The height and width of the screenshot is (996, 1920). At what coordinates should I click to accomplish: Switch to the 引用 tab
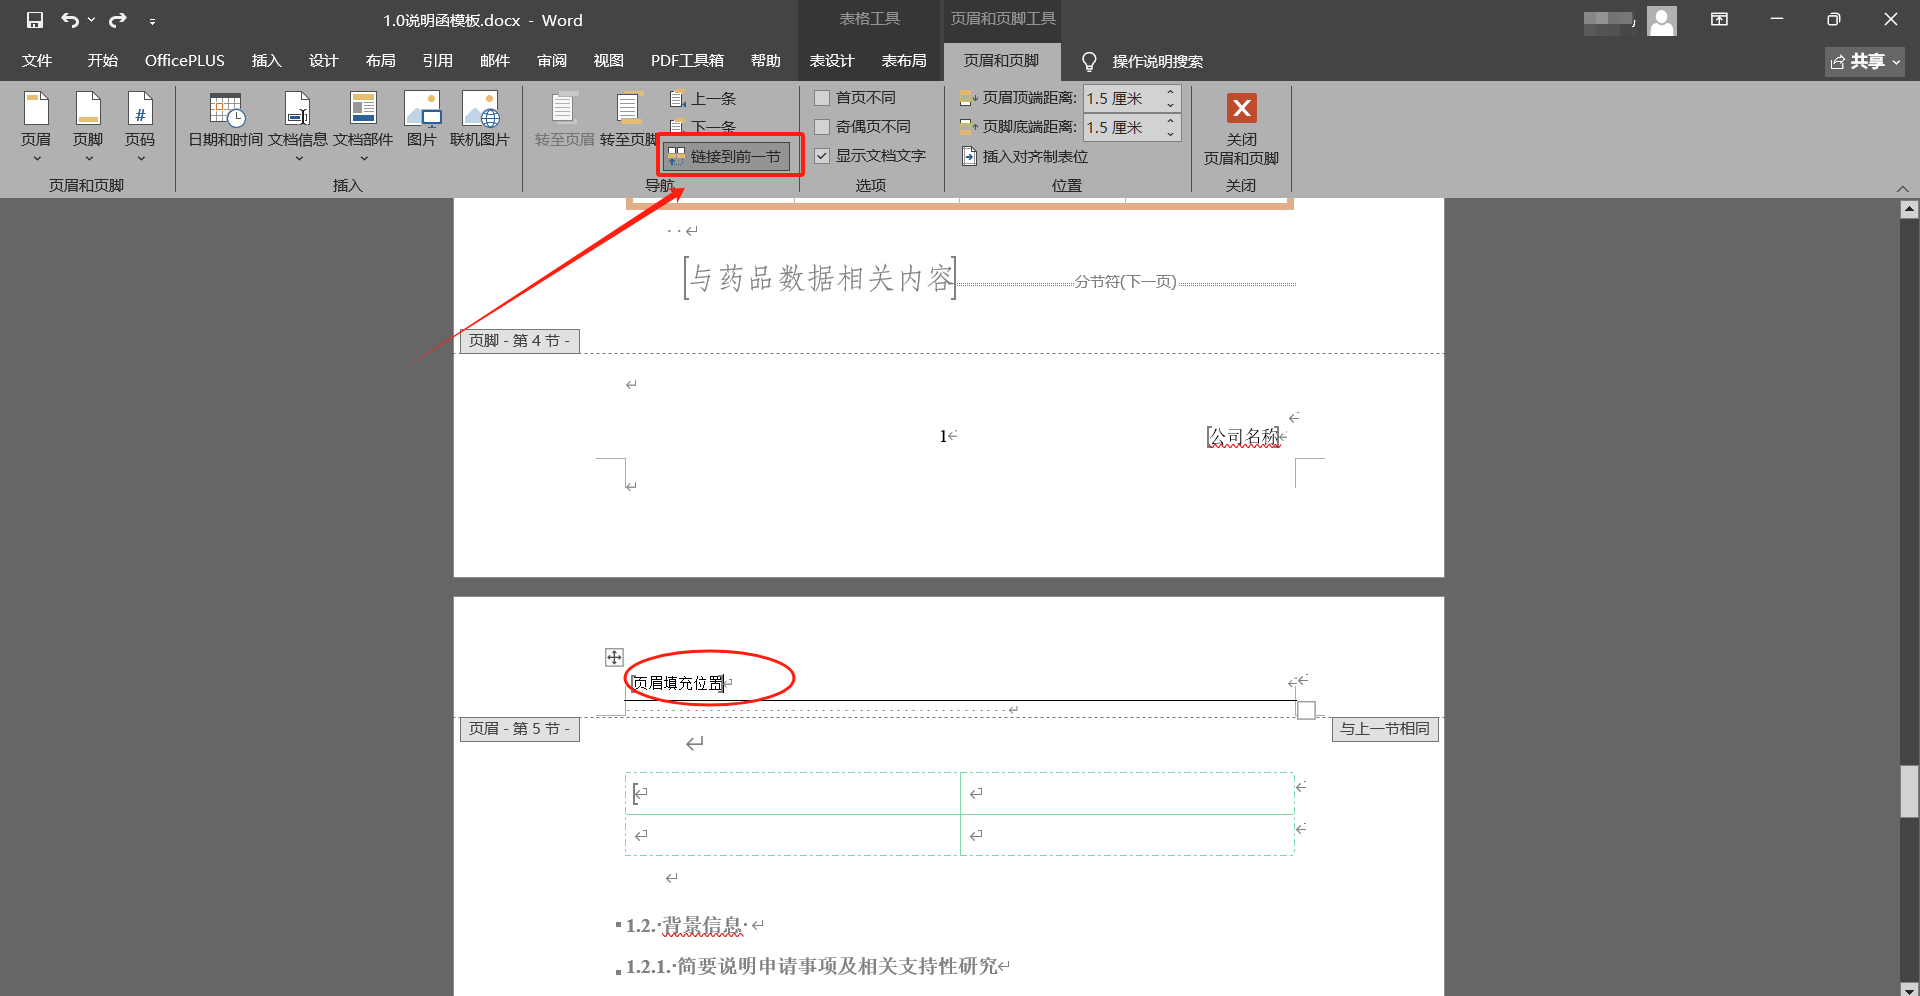click(x=438, y=61)
